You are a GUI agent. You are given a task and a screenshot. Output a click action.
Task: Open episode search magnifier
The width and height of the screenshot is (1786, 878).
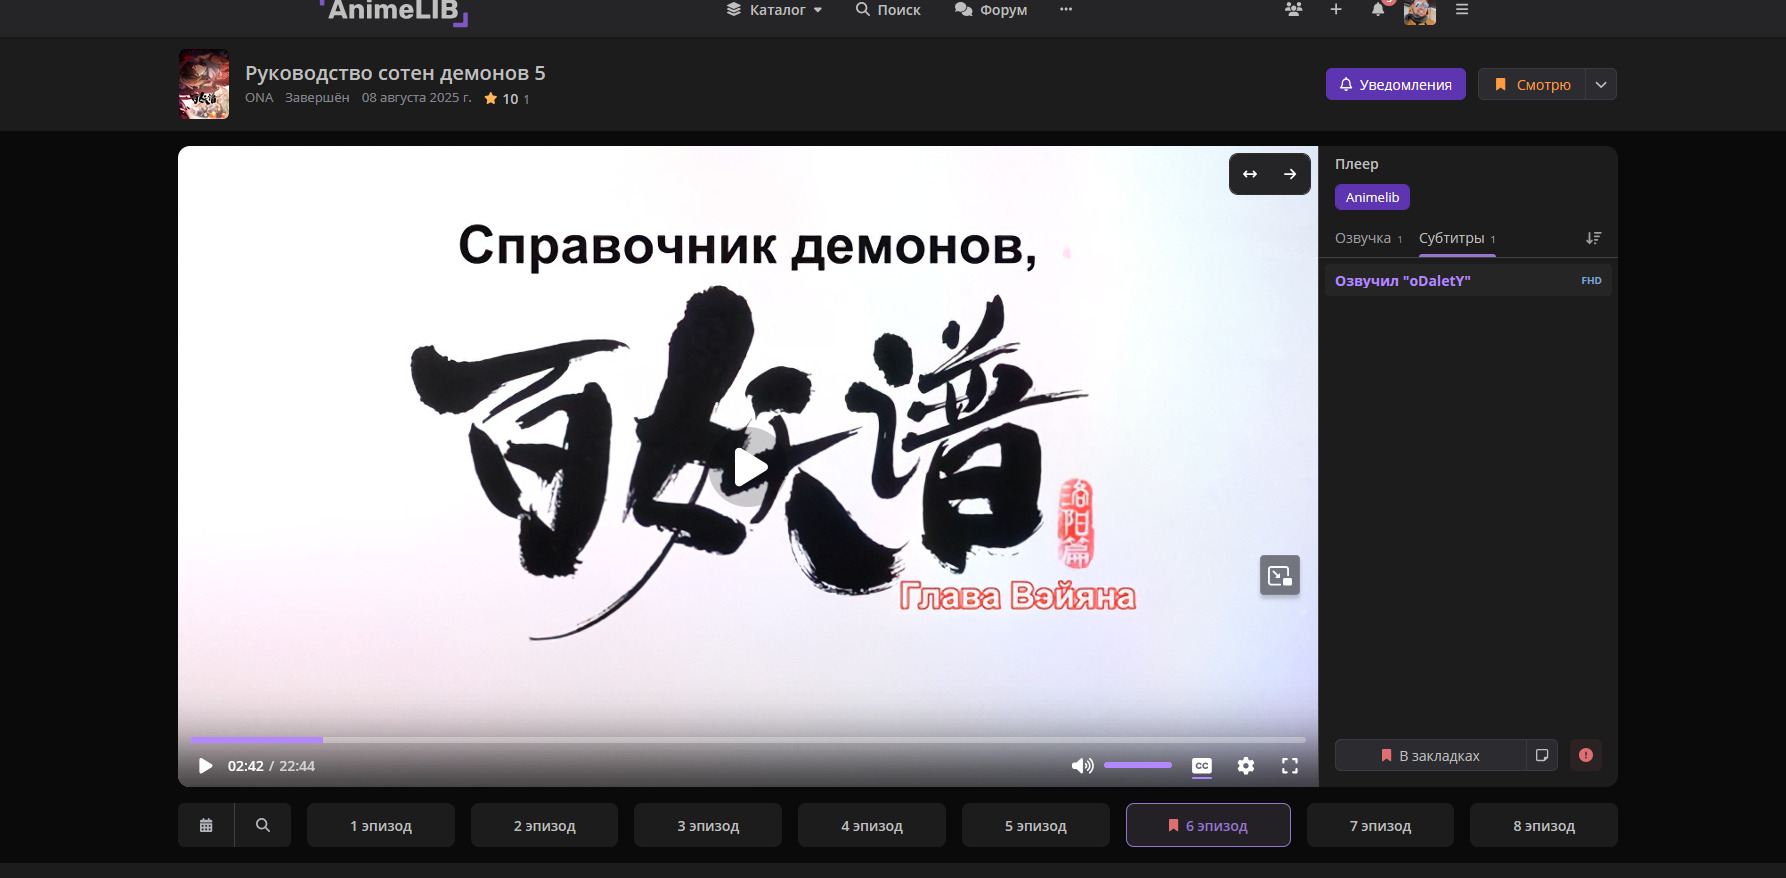pos(263,825)
